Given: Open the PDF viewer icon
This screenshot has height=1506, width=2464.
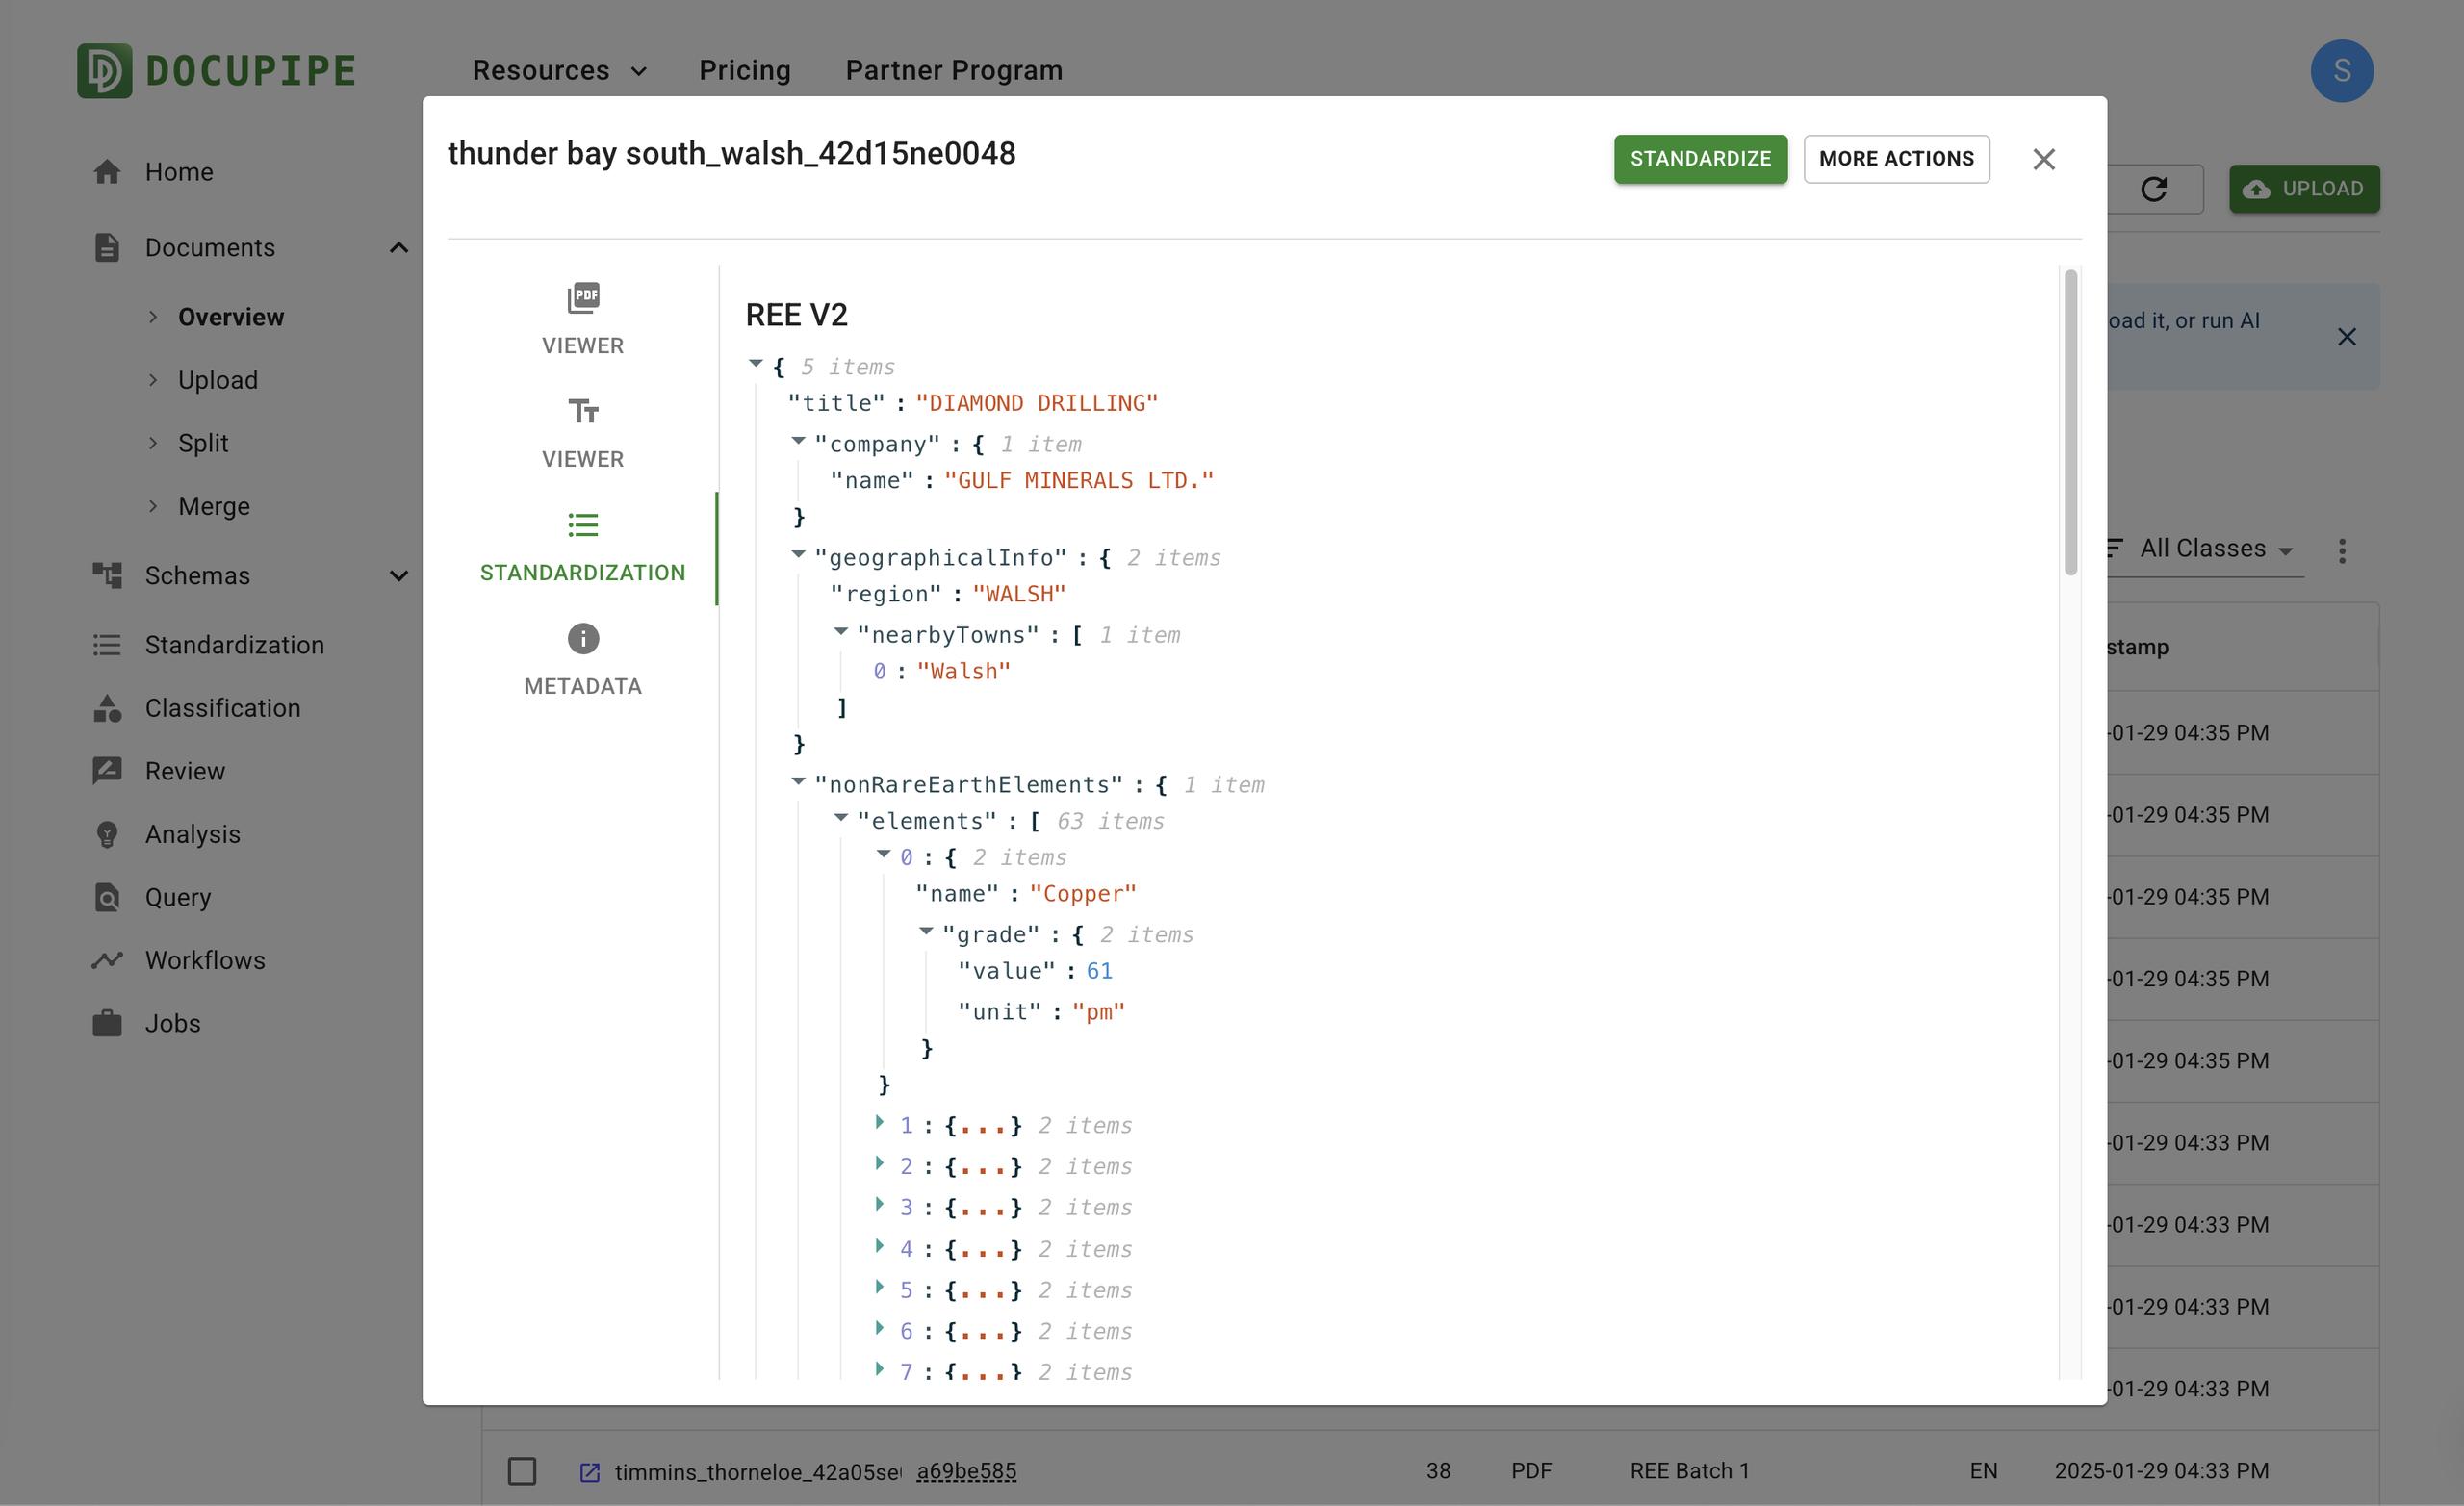Looking at the screenshot, I should tap(583, 299).
